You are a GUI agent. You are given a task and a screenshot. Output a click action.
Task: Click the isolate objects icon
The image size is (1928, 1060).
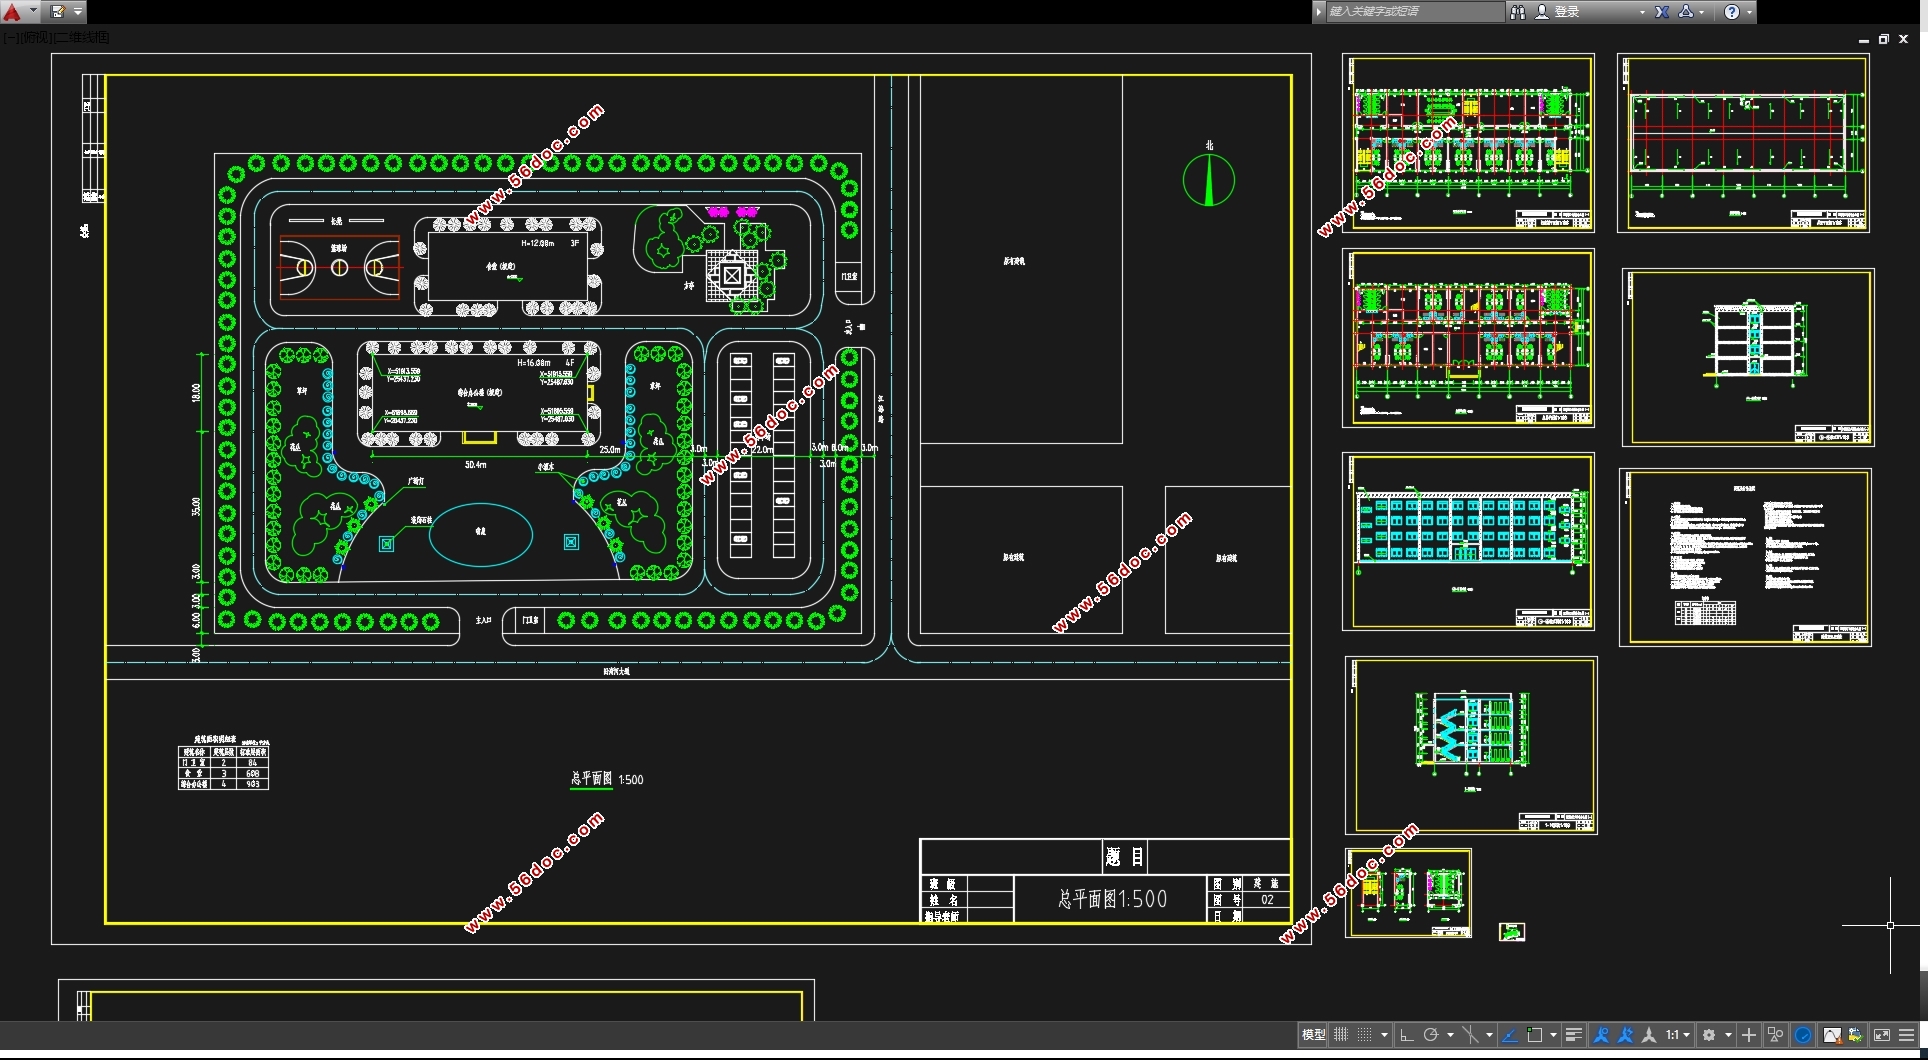(1775, 1035)
